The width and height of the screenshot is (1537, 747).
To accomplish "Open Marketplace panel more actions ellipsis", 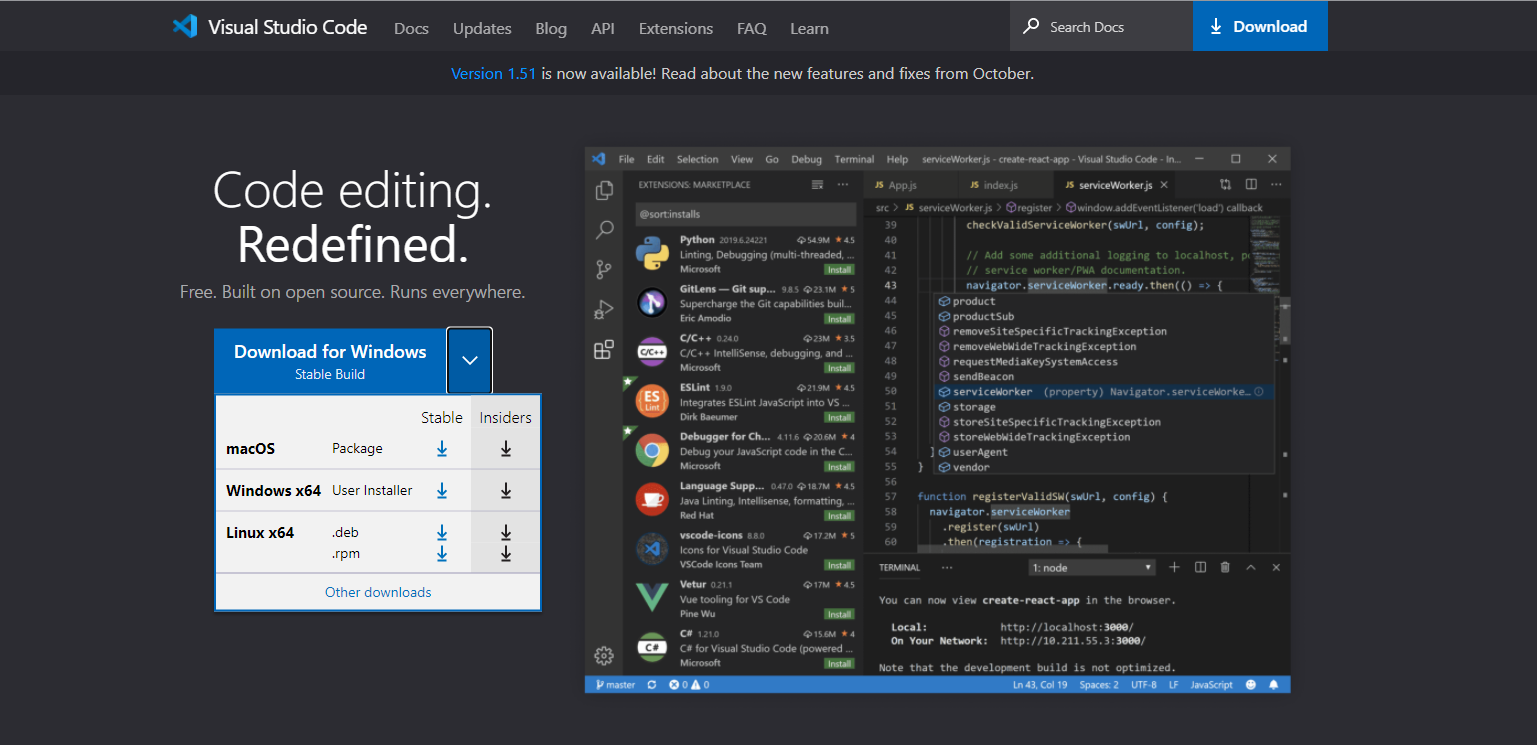I will pos(843,185).
